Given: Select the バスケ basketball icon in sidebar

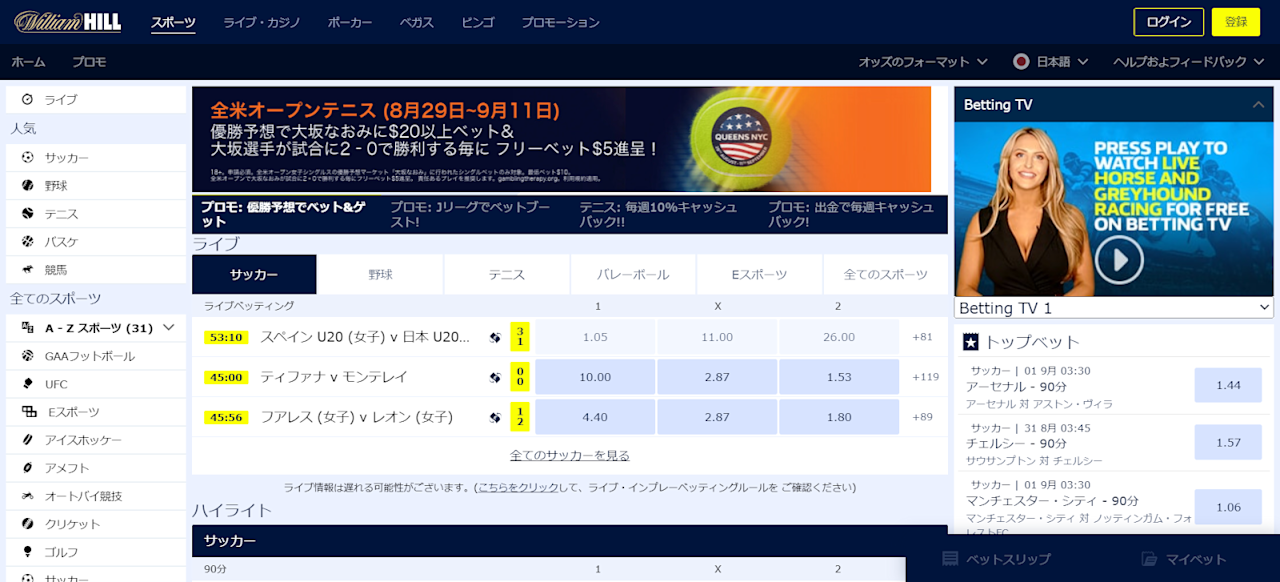Looking at the screenshot, I should [x=27, y=242].
